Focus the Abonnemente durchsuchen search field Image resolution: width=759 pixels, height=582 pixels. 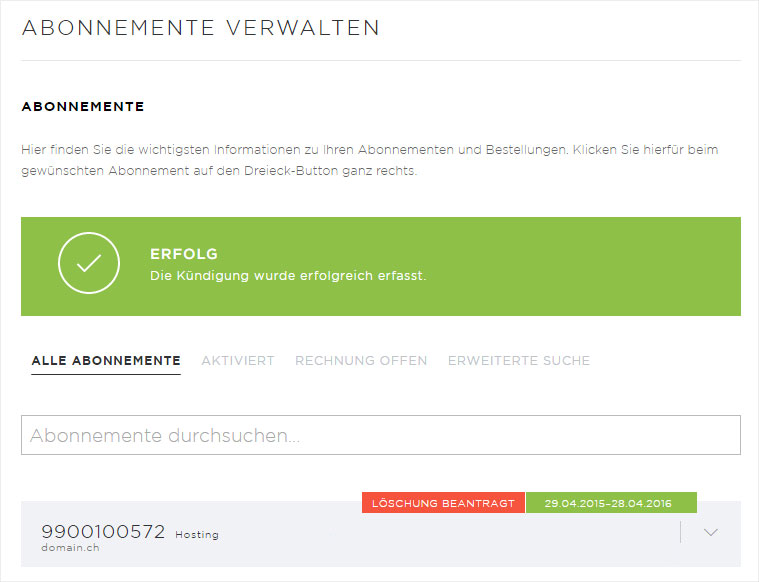tap(380, 436)
